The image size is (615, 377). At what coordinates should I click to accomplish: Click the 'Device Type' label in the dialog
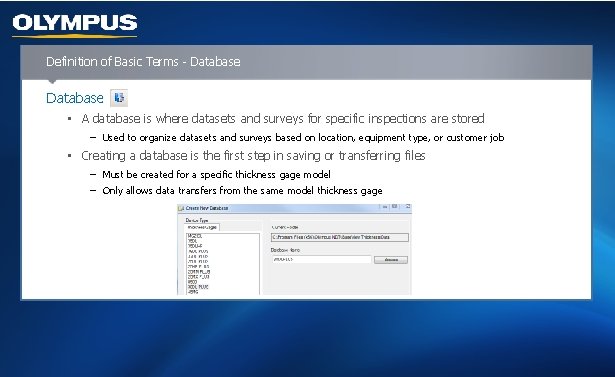point(197,220)
